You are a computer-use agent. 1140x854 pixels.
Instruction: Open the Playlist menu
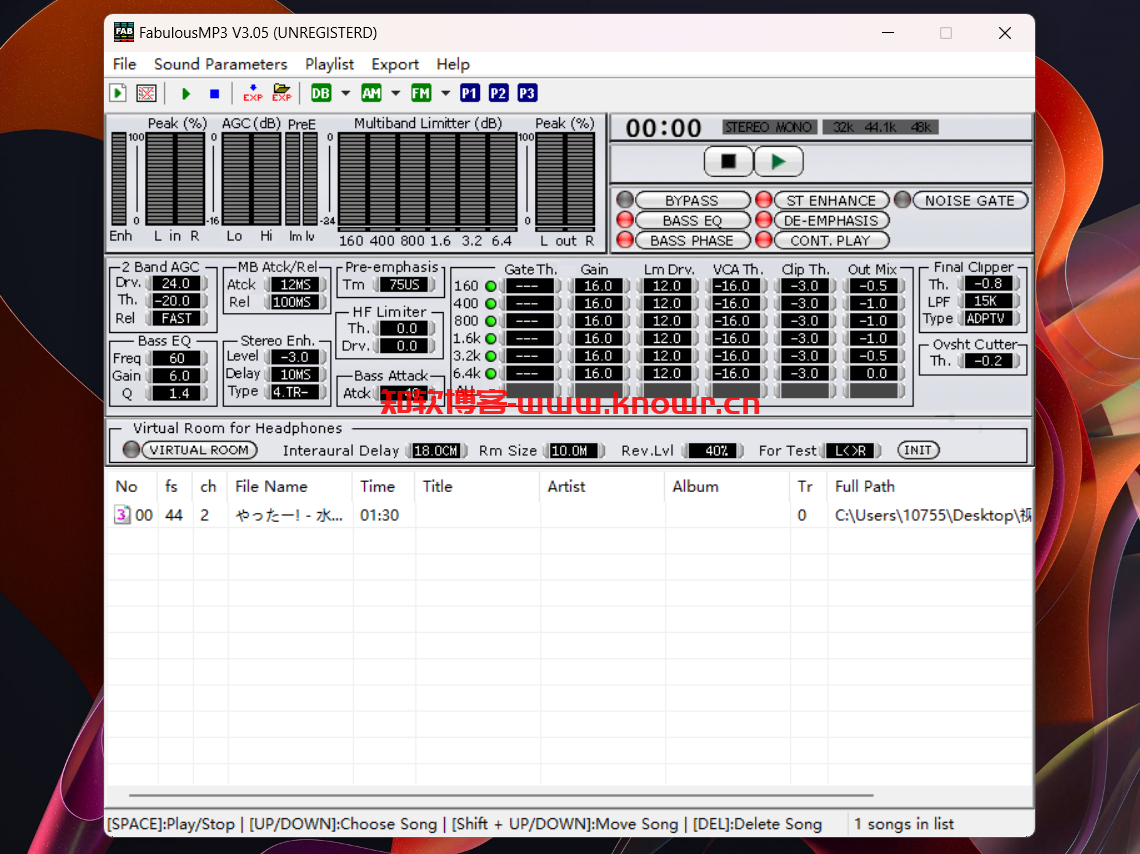(x=329, y=64)
